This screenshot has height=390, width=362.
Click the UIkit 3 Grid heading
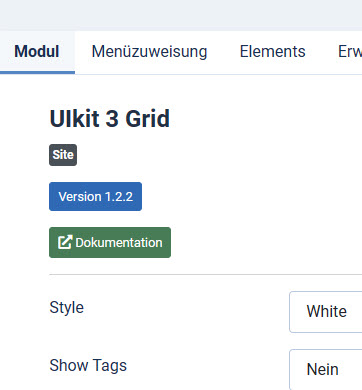[x=110, y=118]
